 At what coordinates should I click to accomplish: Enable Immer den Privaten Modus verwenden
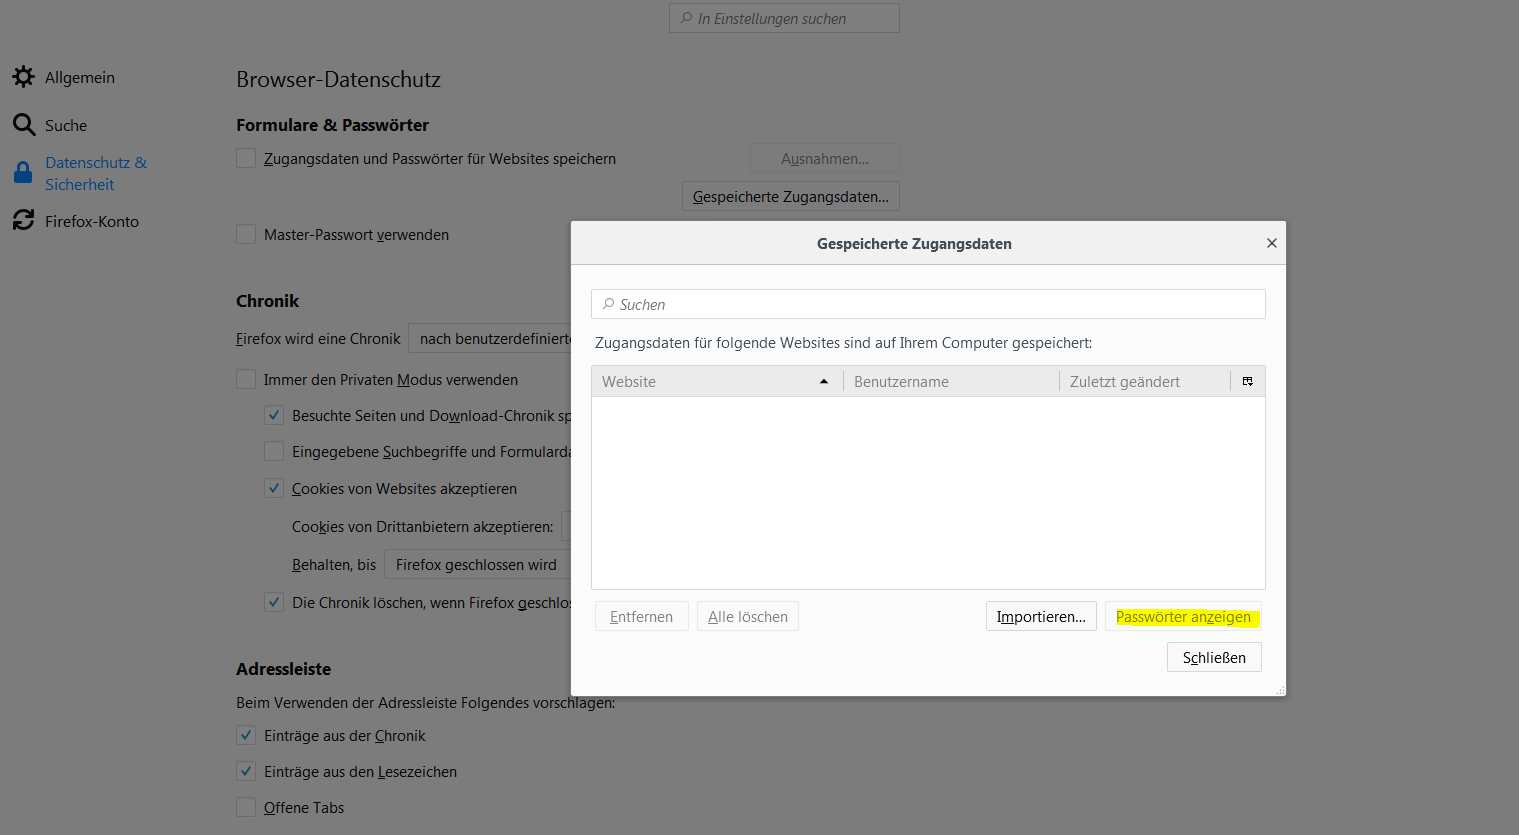(x=246, y=380)
